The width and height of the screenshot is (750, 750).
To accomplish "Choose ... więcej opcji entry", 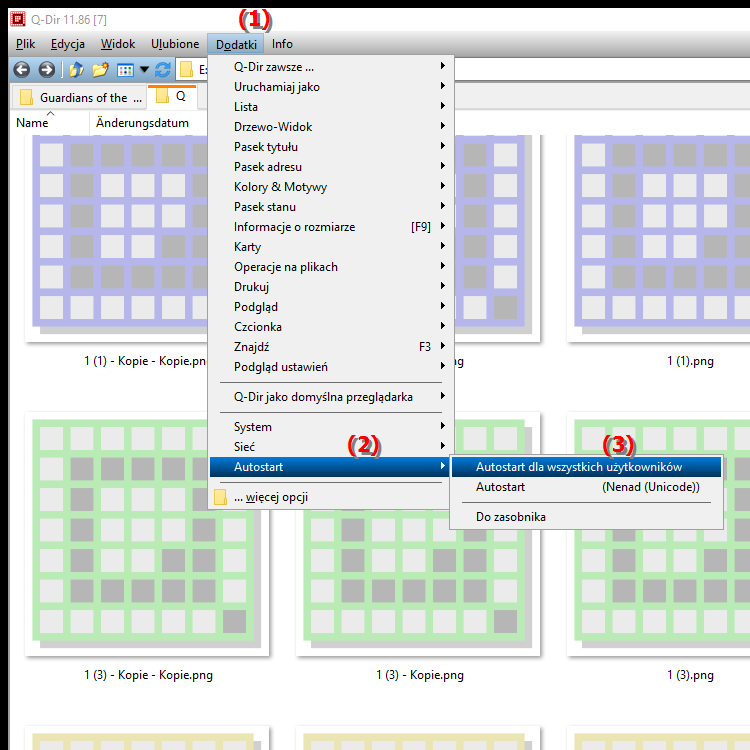I will pyautogui.click(x=331, y=497).
